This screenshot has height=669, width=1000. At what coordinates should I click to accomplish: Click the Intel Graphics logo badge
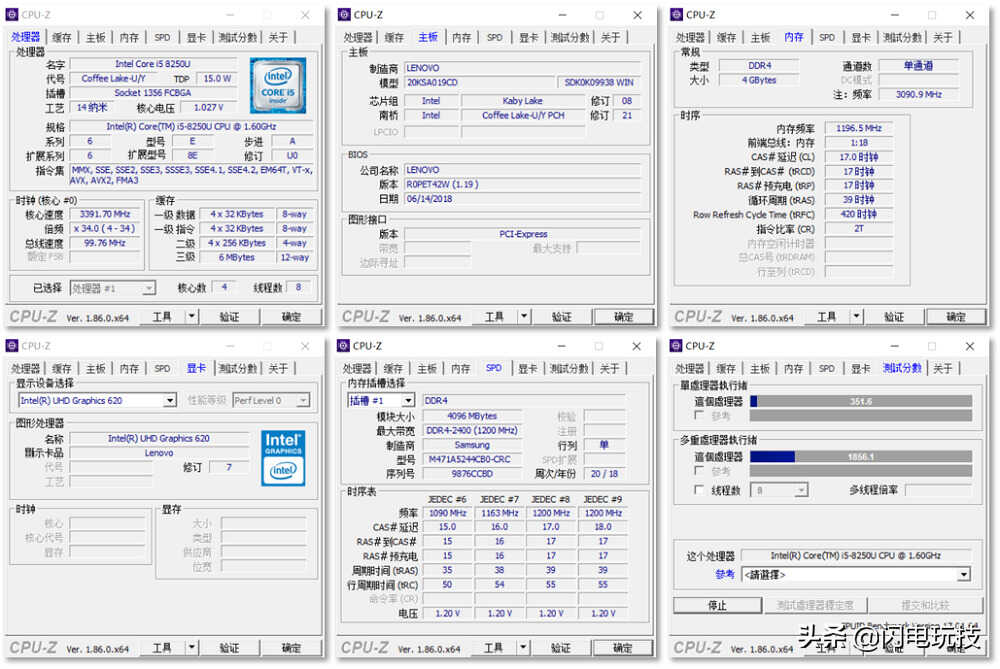(x=283, y=458)
